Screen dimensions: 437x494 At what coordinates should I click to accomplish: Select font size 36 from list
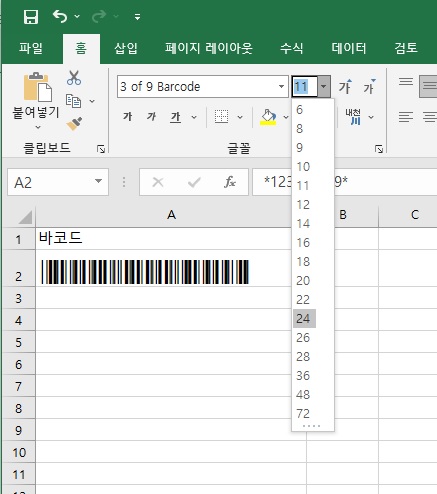pyautogui.click(x=304, y=376)
